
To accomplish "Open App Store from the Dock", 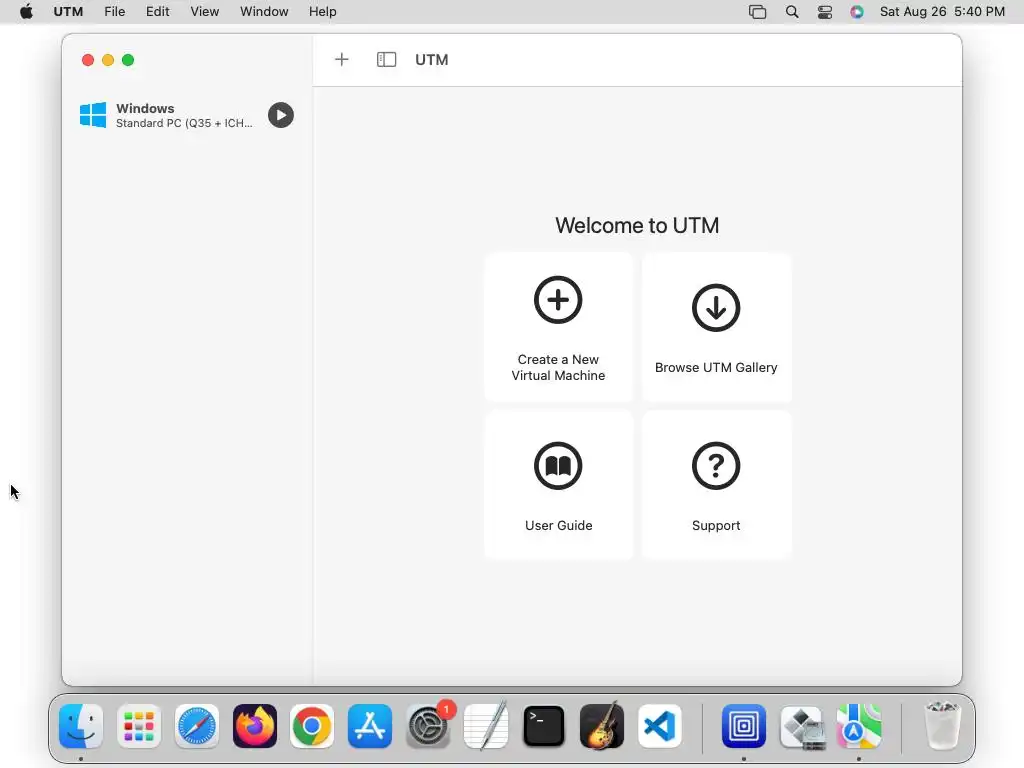I will click(370, 726).
